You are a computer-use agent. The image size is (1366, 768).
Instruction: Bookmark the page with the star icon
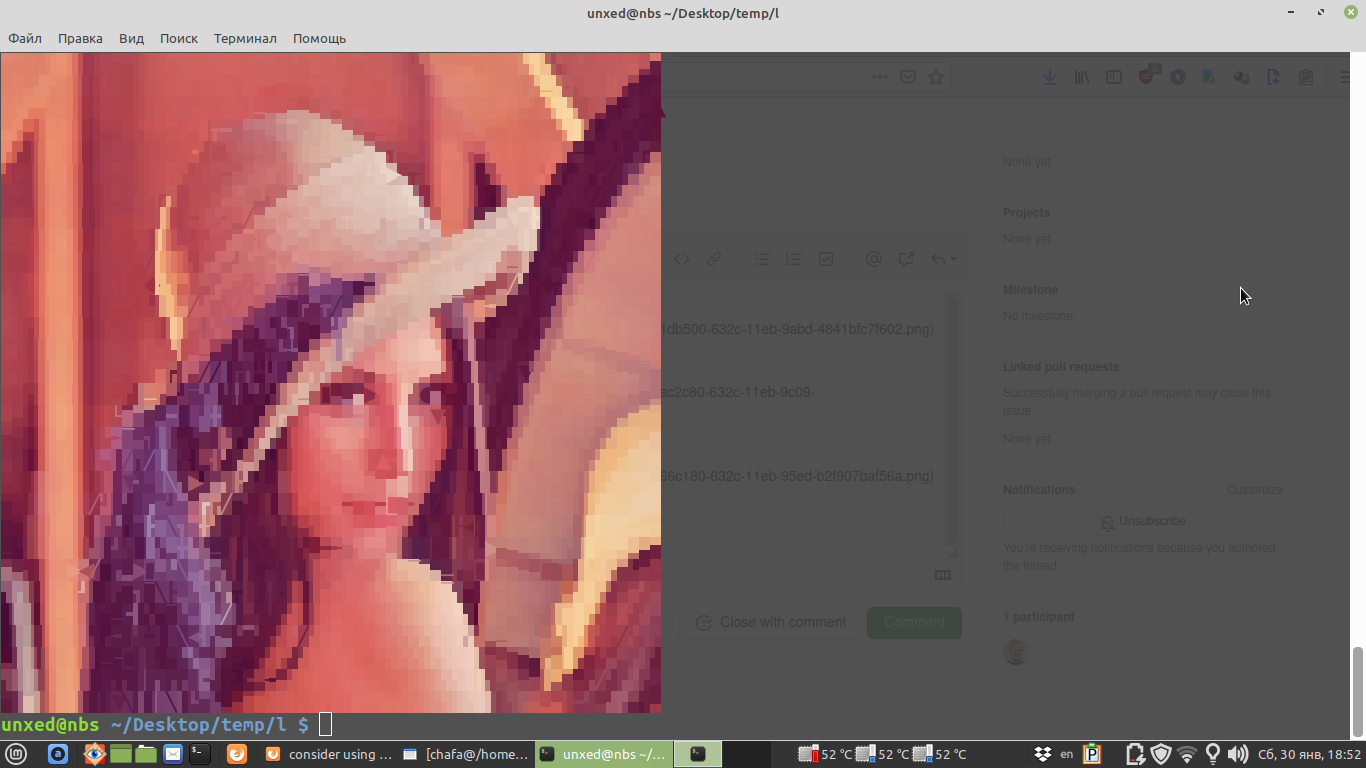(x=936, y=77)
